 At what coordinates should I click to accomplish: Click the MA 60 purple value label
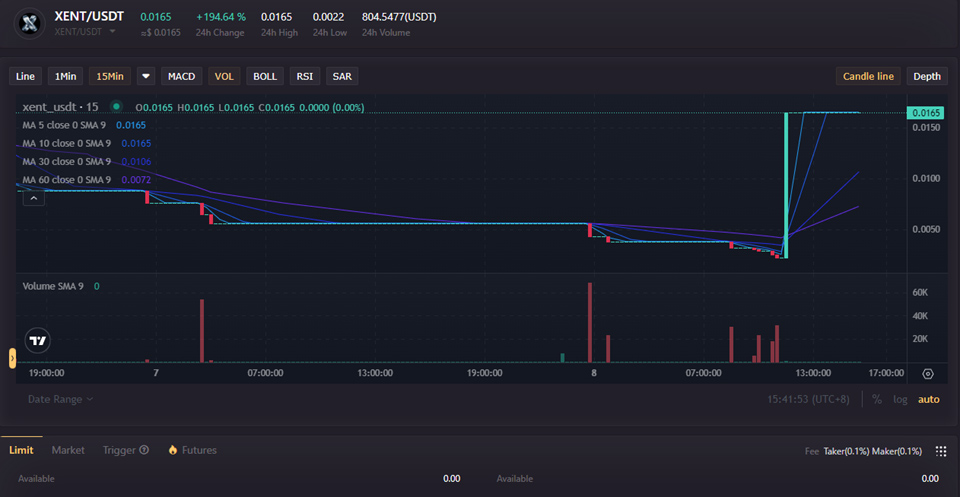(136, 179)
